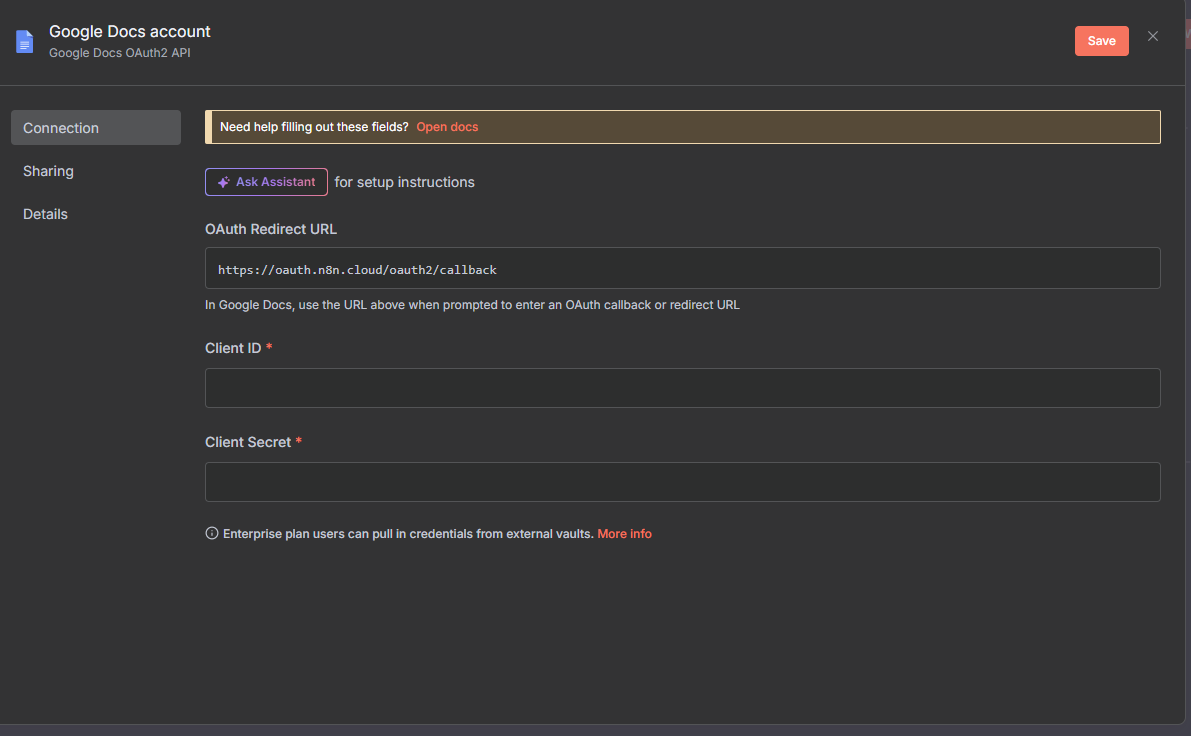The image size is (1191, 736).
Task: Click the Client Secret label
Action: point(248,442)
